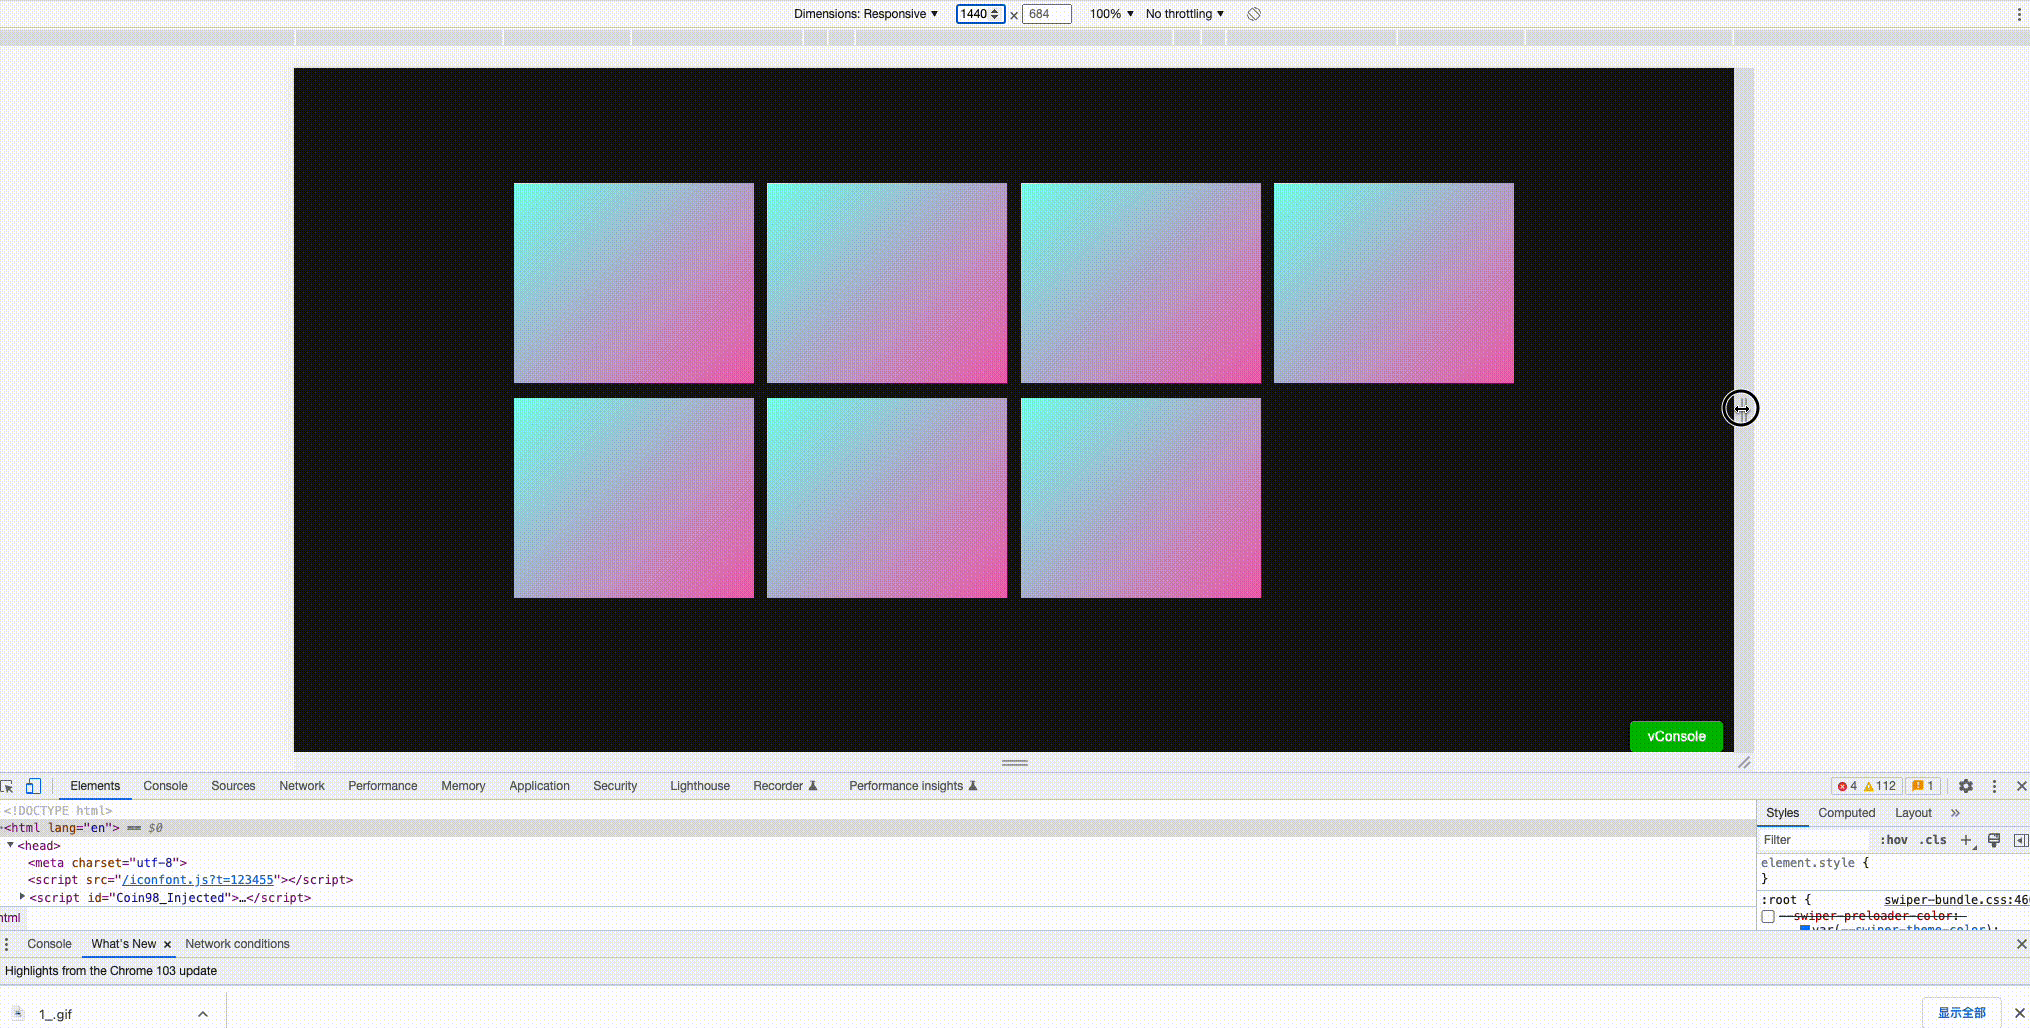Viewport: 2030px width, 1028px height.
Task: Collapse the head element node
Action: coord(10,845)
